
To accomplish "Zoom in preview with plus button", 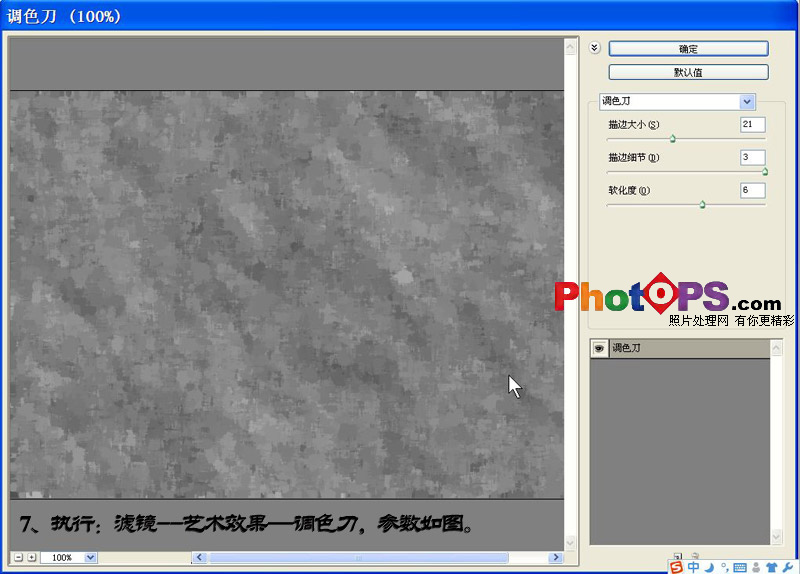I will pyautogui.click(x=32, y=557).
